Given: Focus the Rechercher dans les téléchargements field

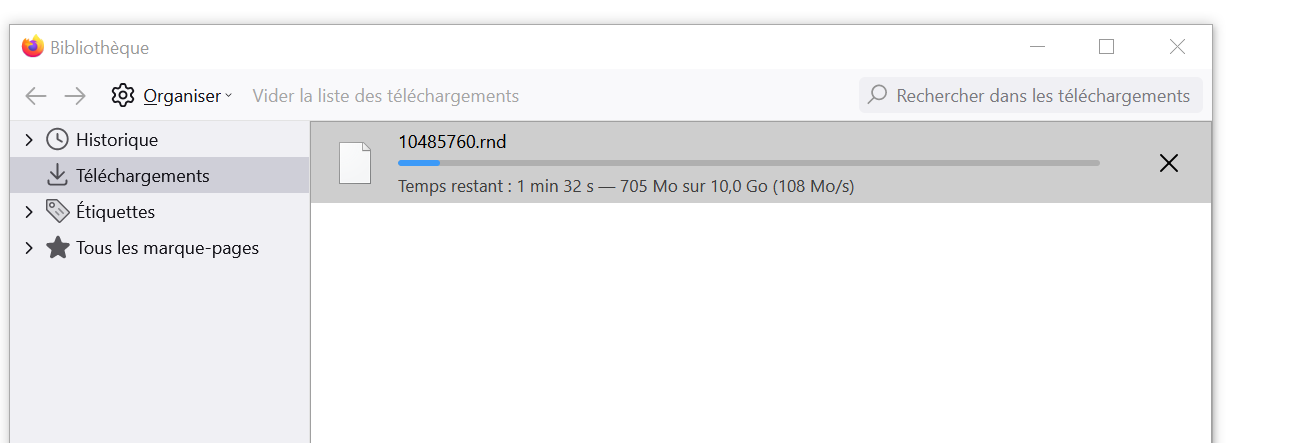Looking at the screenshot, I should coord(1031,96).
